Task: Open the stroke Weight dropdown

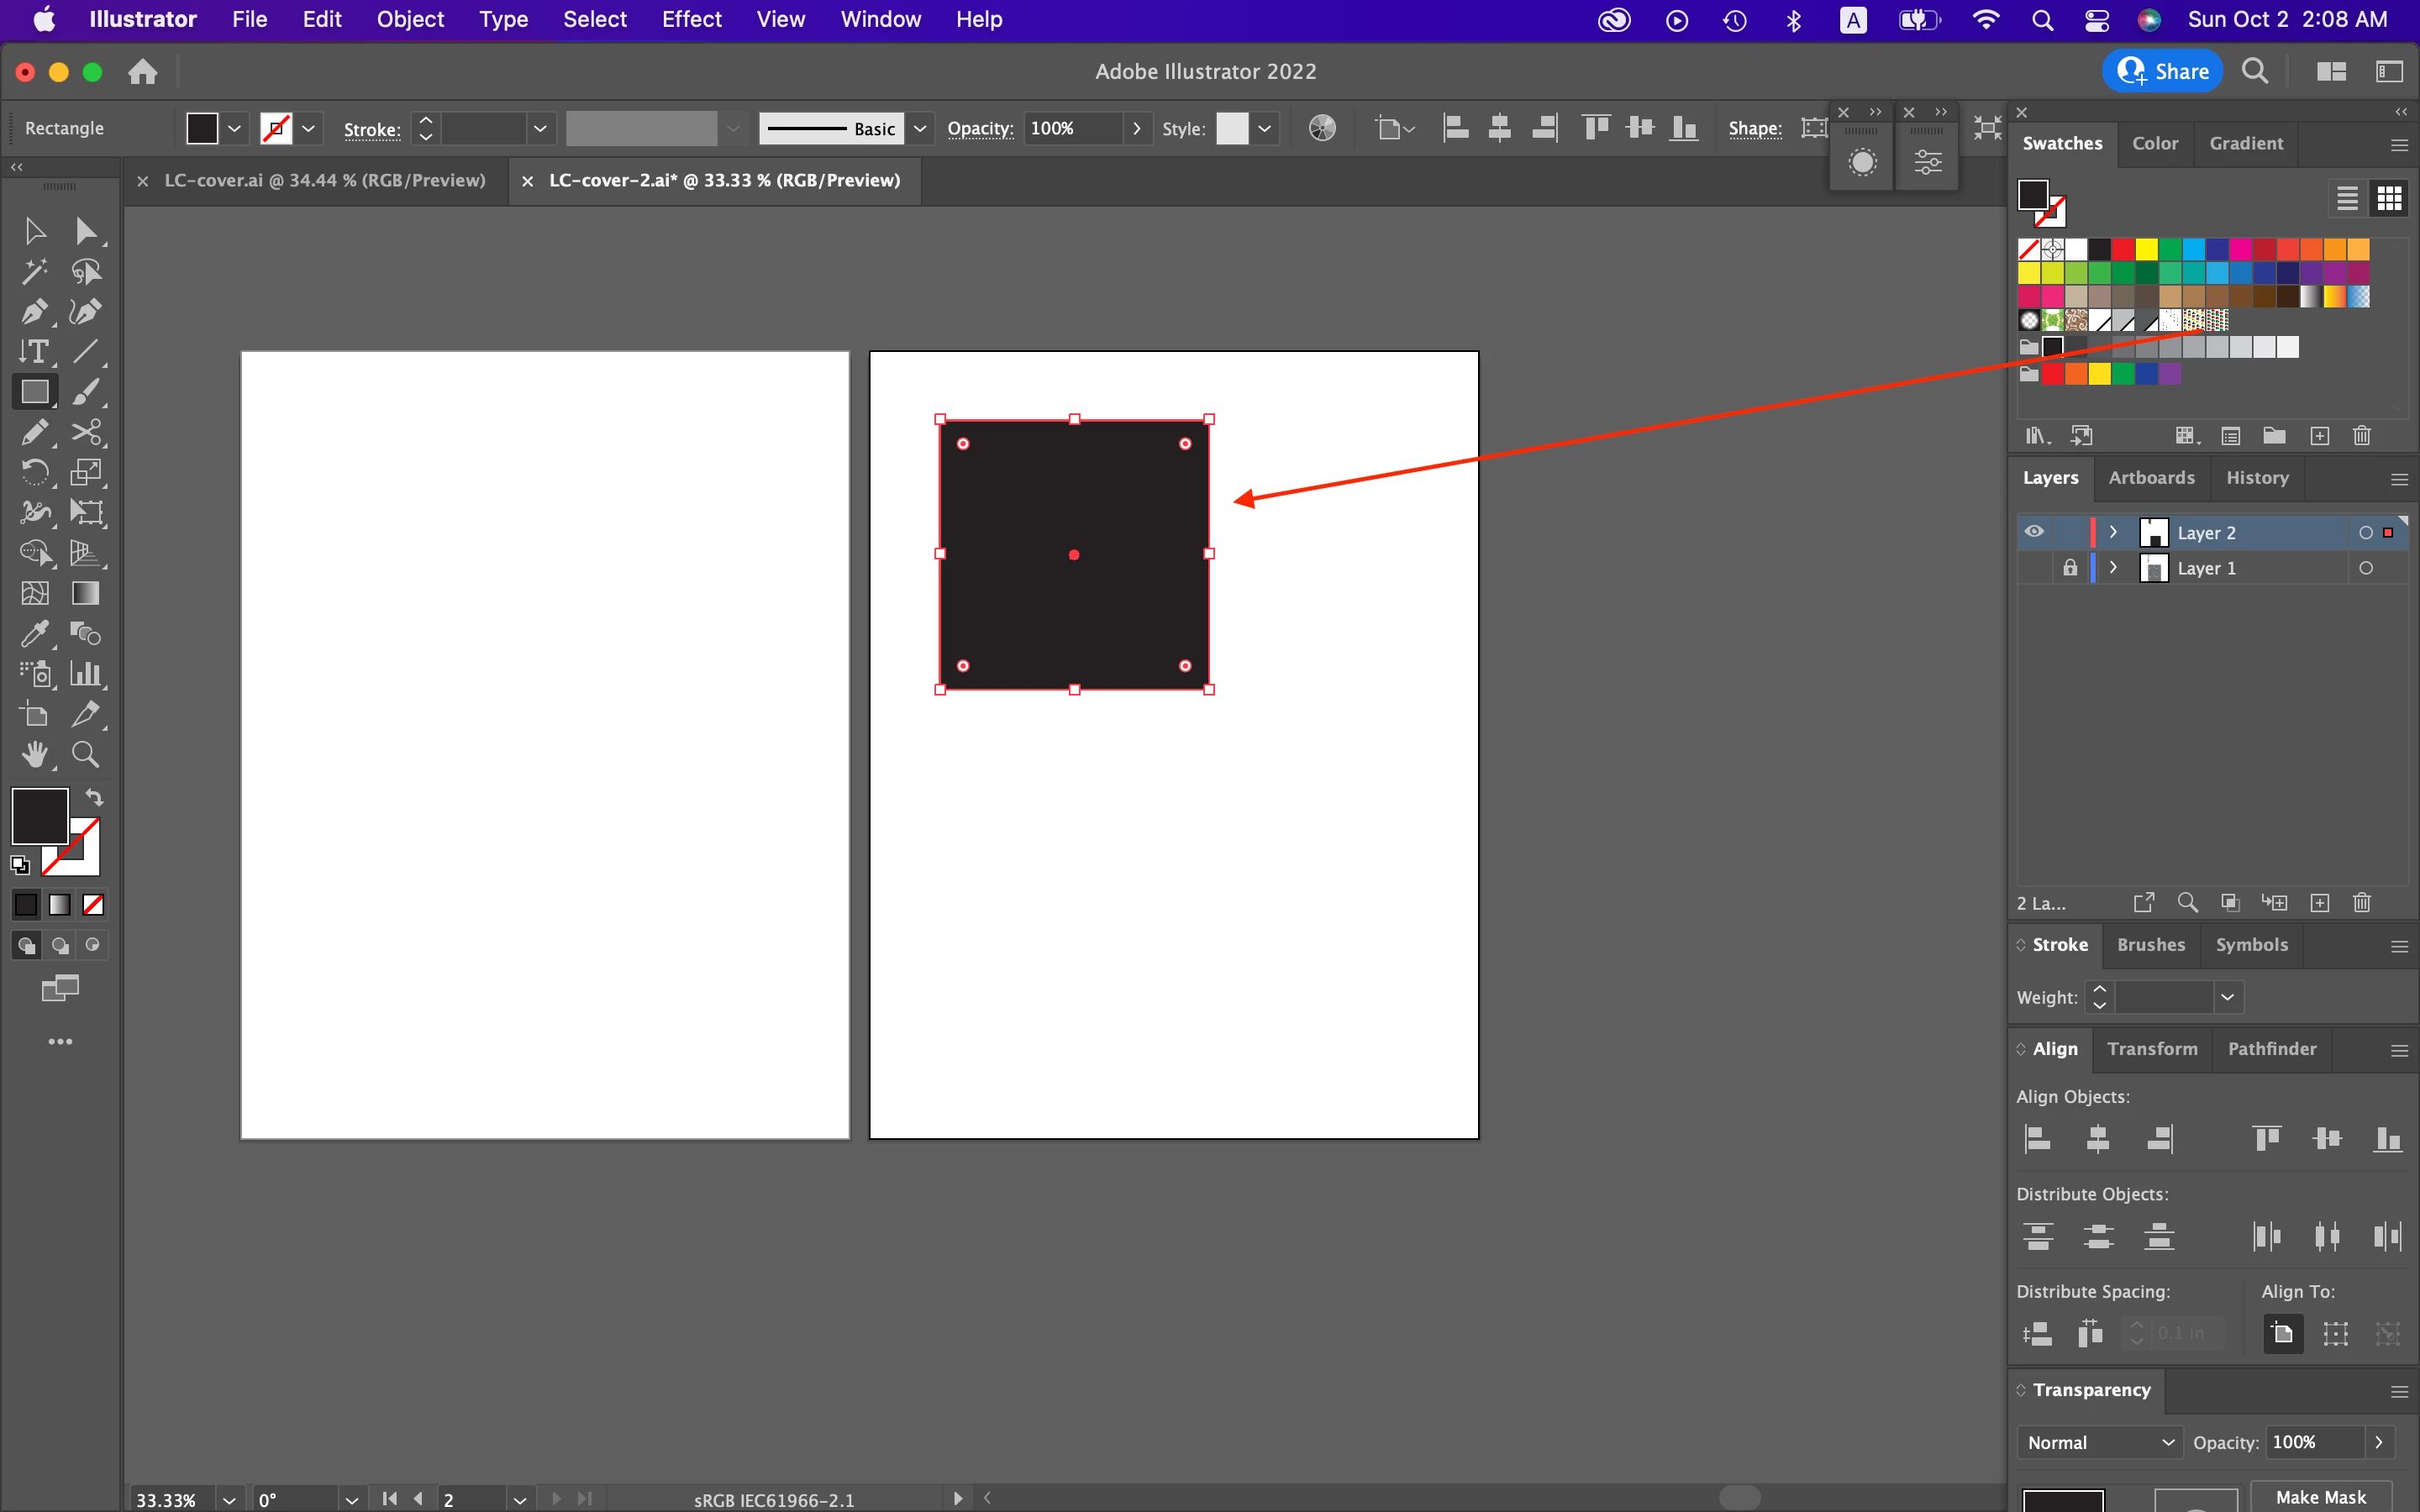Action: [x=2227, y=997]
